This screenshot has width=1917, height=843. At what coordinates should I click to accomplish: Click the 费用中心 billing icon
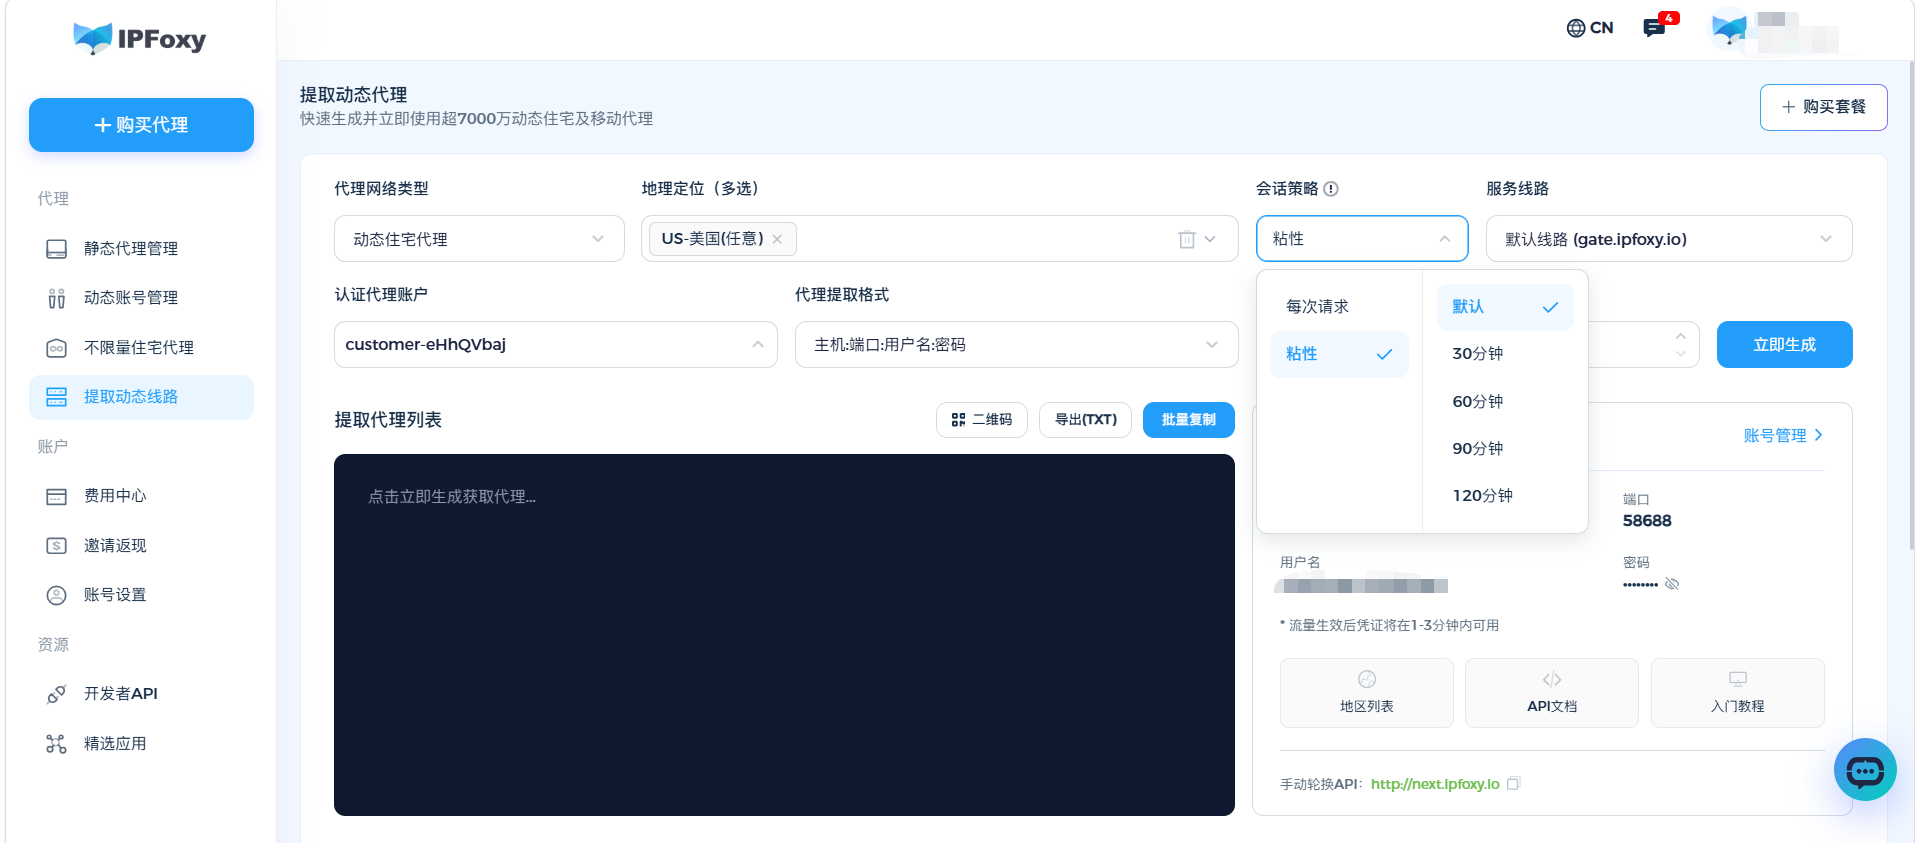click(57, 496)
